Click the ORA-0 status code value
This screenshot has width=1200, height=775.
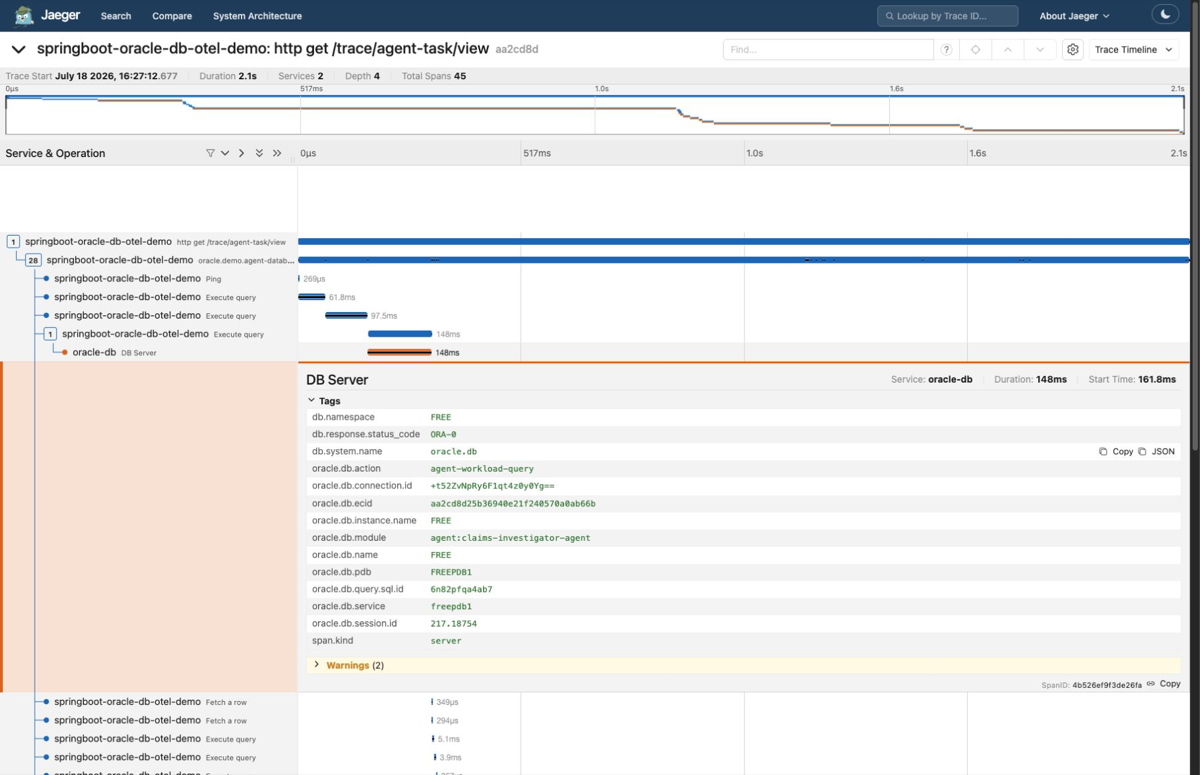(x=443, y=434)
